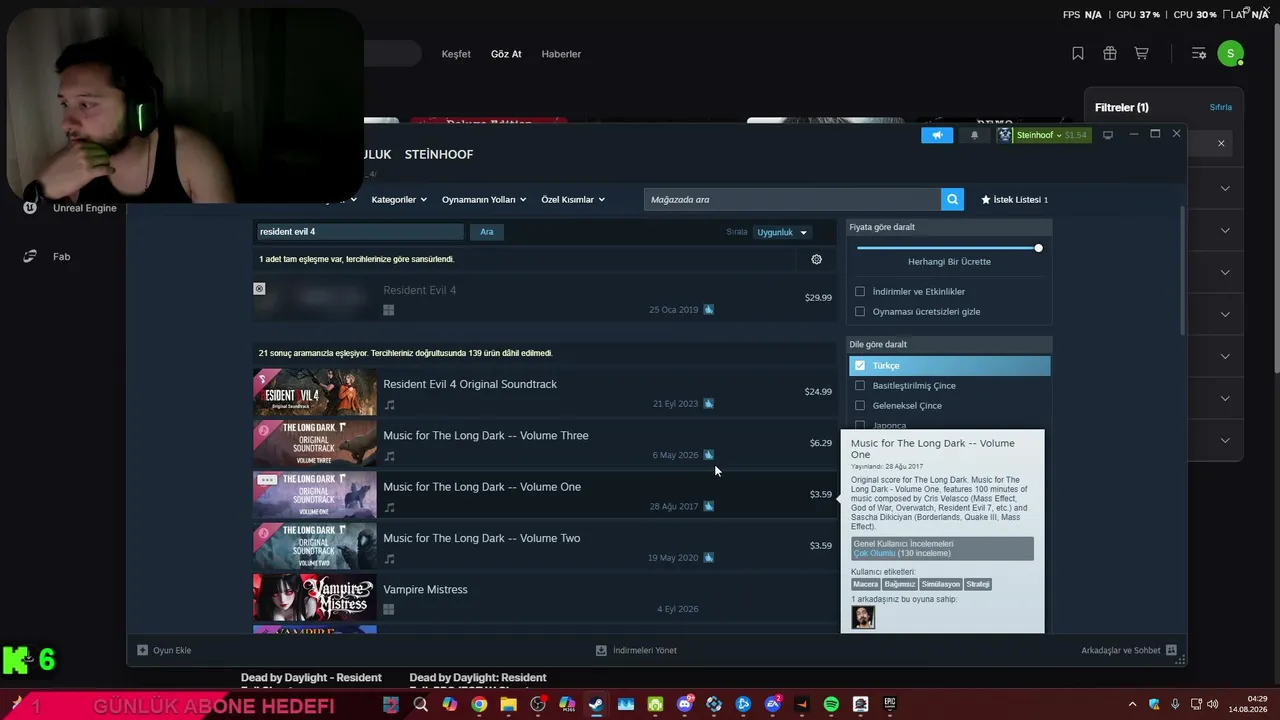The width and height of the screenshot is (1280, 720).
Task: Open the volume speaker tray icon
Action: pyautogui.click(x=1213, y=704)
